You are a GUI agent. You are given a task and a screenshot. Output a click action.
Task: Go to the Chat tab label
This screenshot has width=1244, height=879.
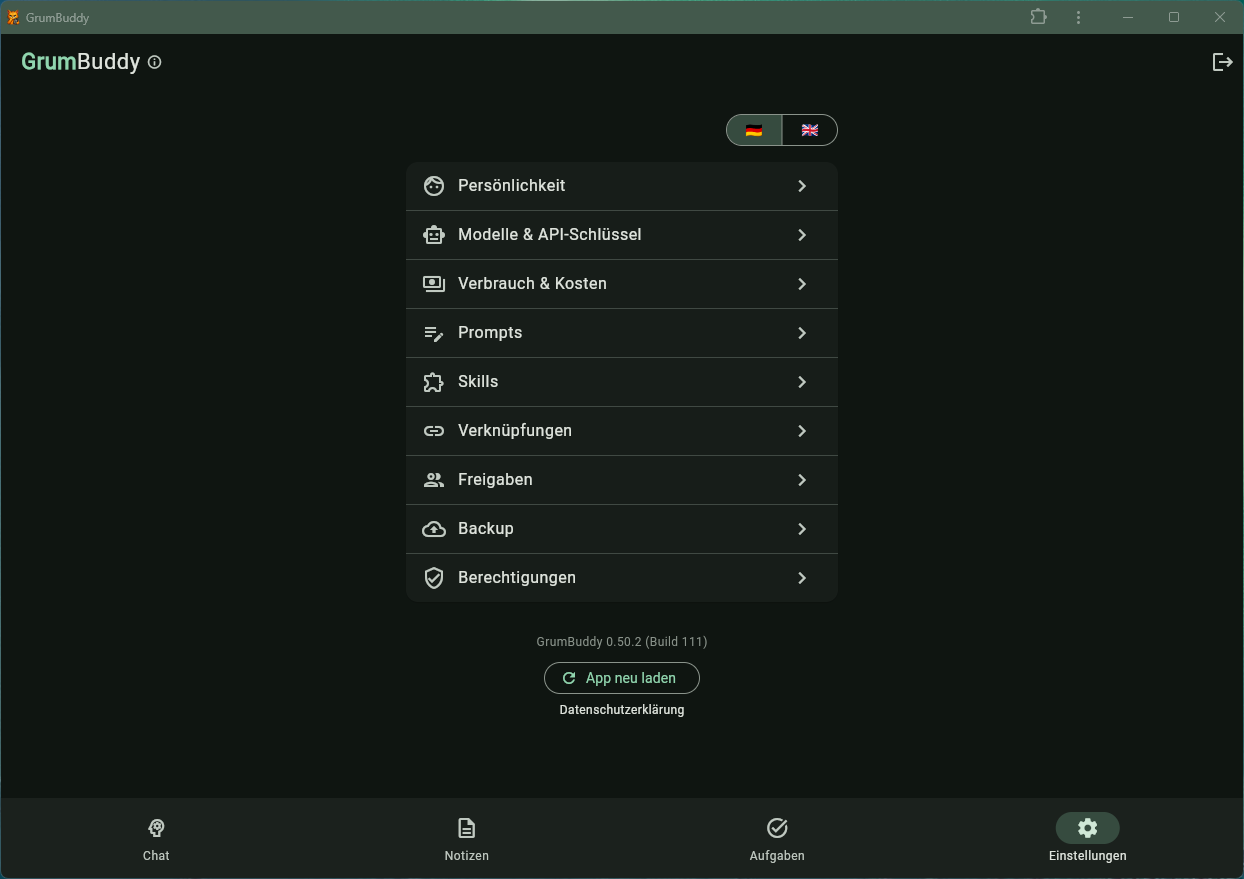[x=156, y=856]
